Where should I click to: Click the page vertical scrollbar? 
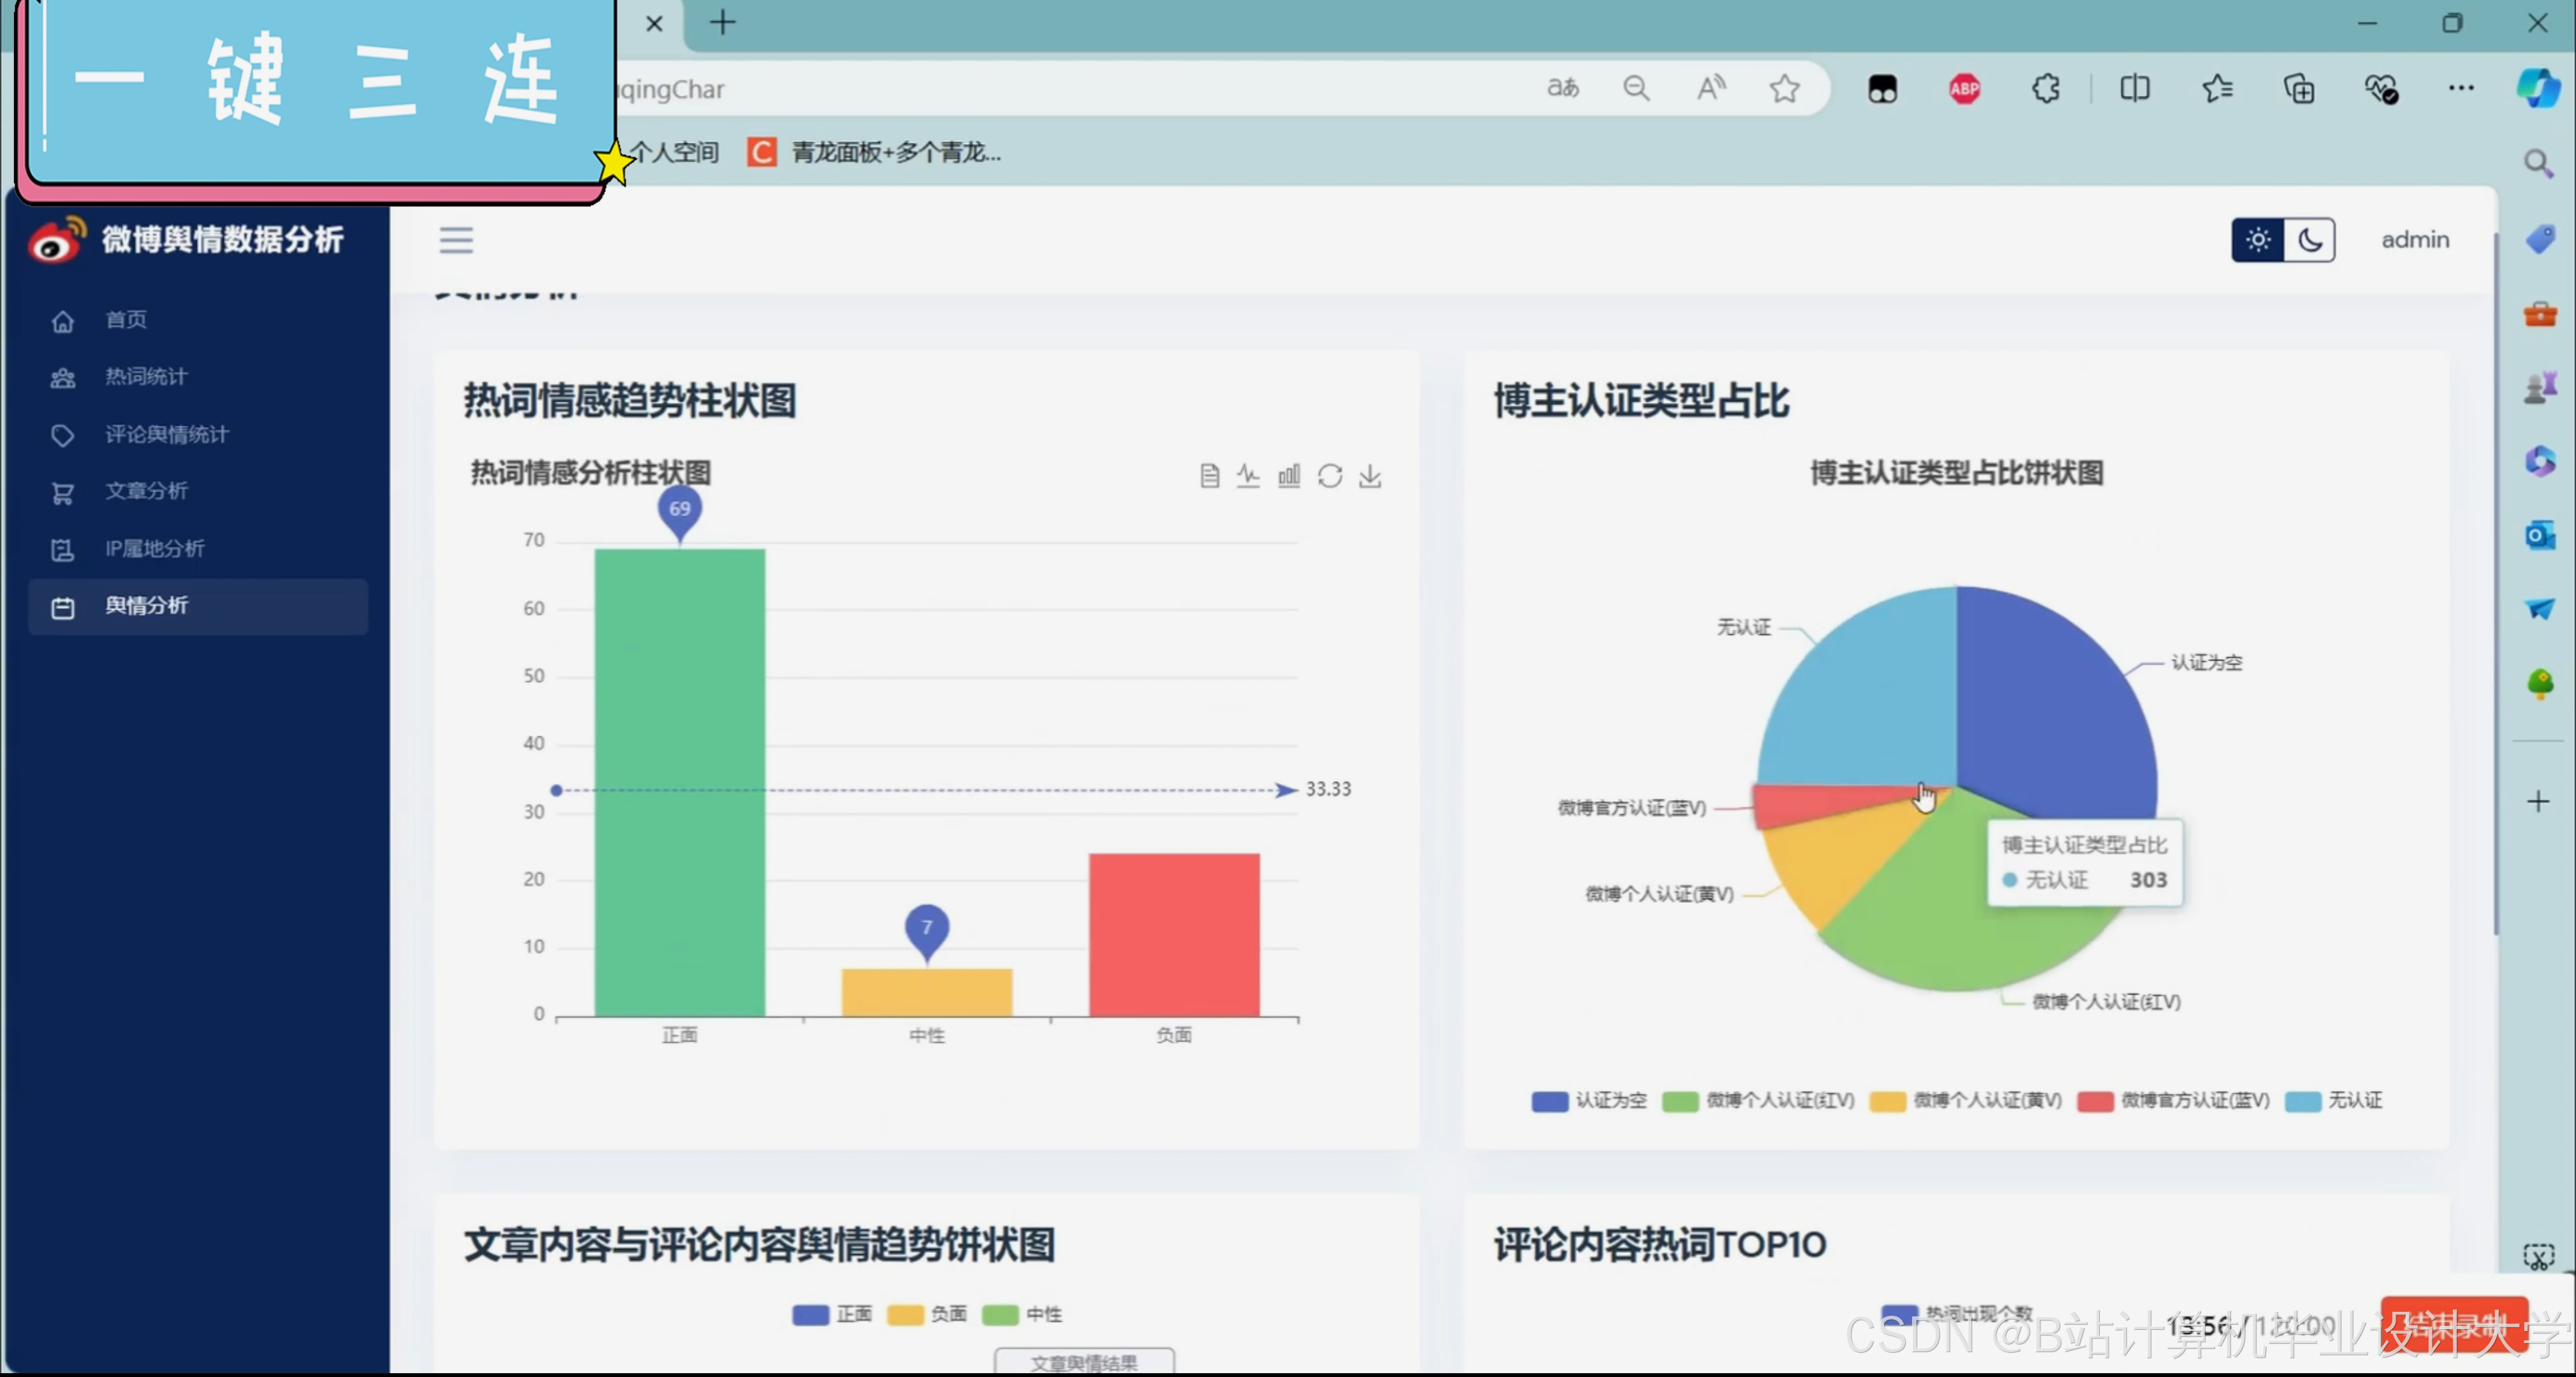coord(2495,585)
